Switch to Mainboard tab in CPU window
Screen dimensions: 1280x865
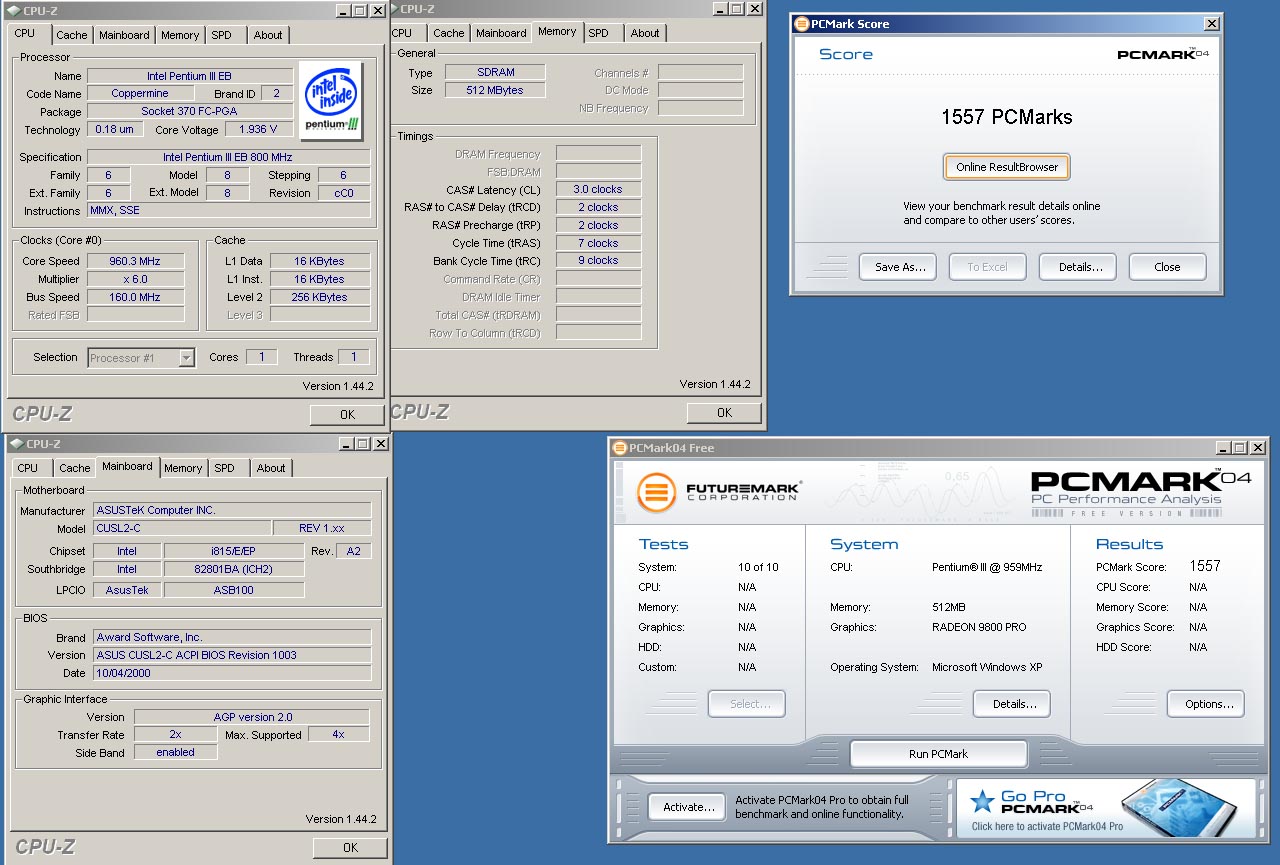point(124,35)
